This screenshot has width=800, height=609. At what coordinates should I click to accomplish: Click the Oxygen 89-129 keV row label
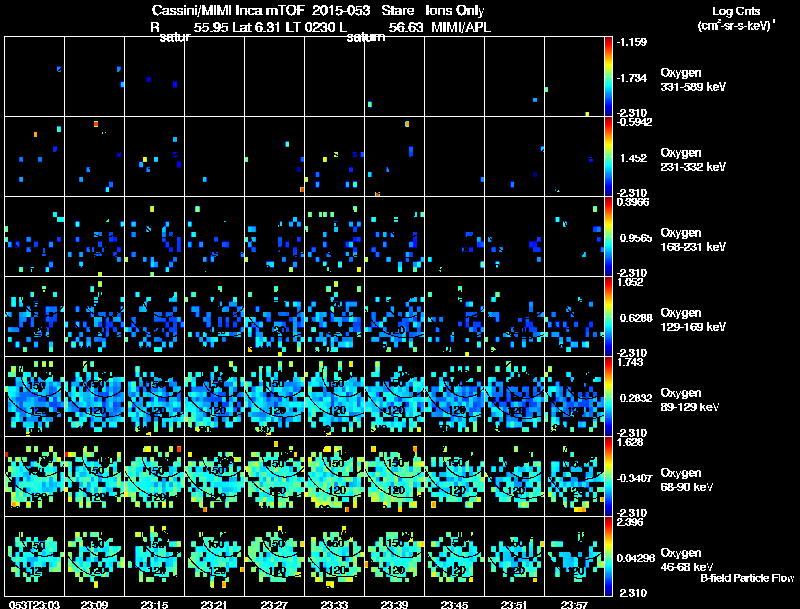(689, 399)
